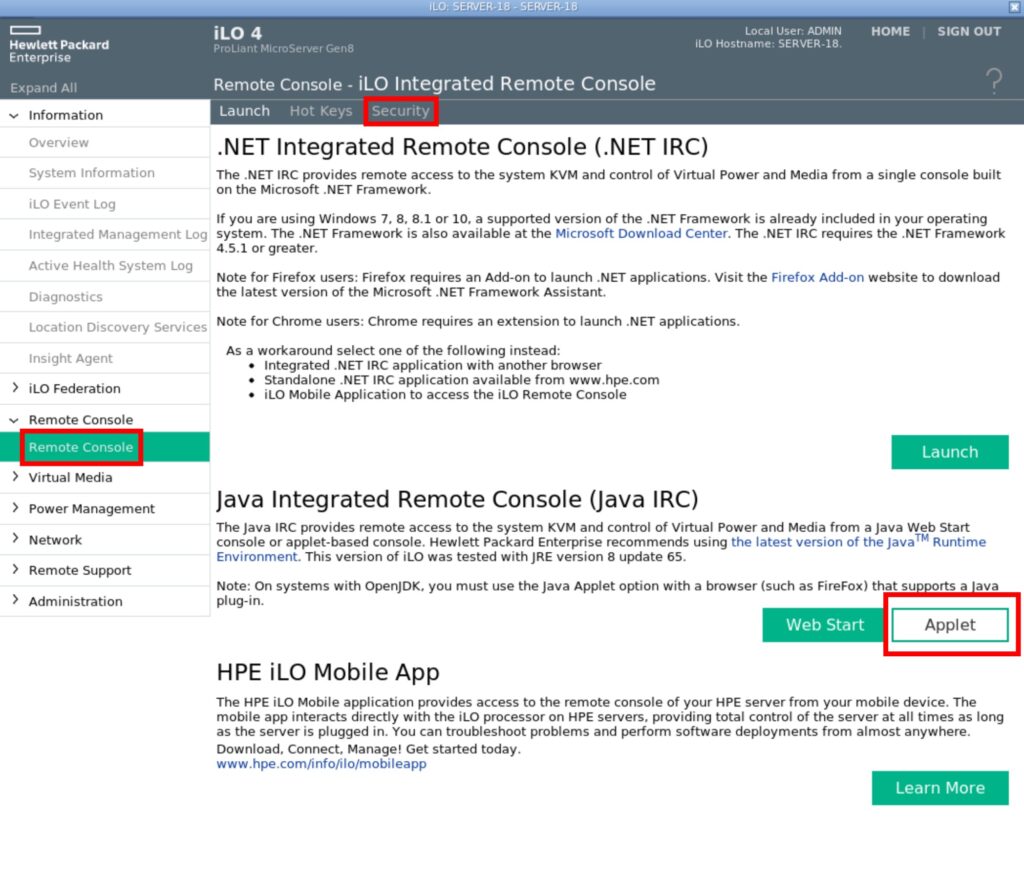Screen dimensions: 1024x876
Task: Collapse the Information section chevron
Action: click(x=14, y=116)
